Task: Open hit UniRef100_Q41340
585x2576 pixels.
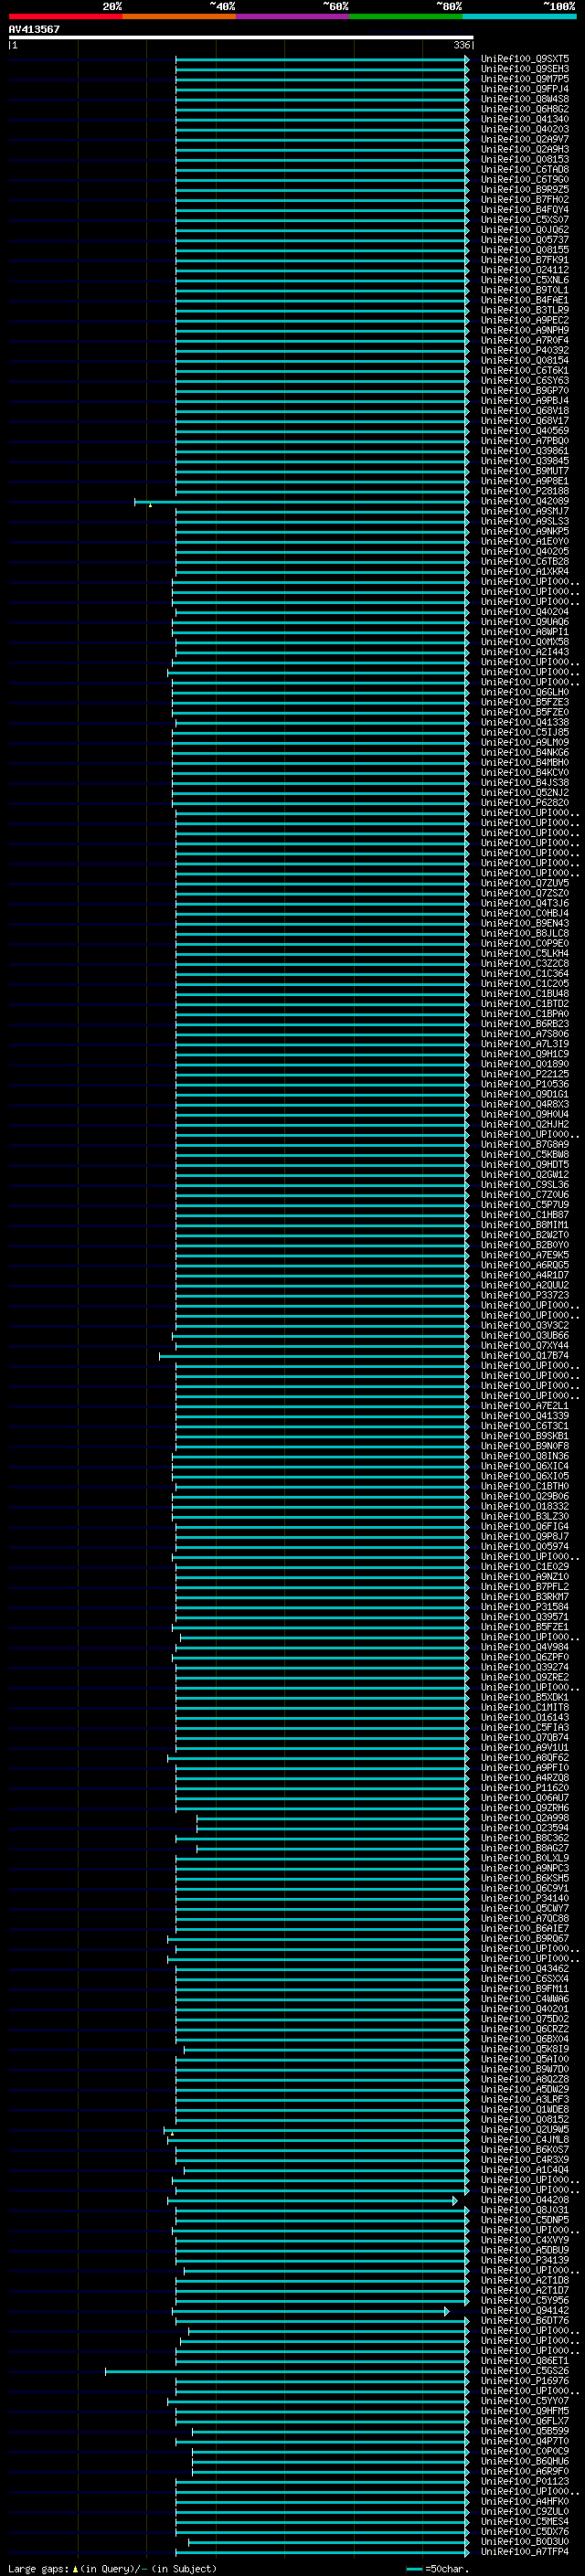Action: pos(524,119)
